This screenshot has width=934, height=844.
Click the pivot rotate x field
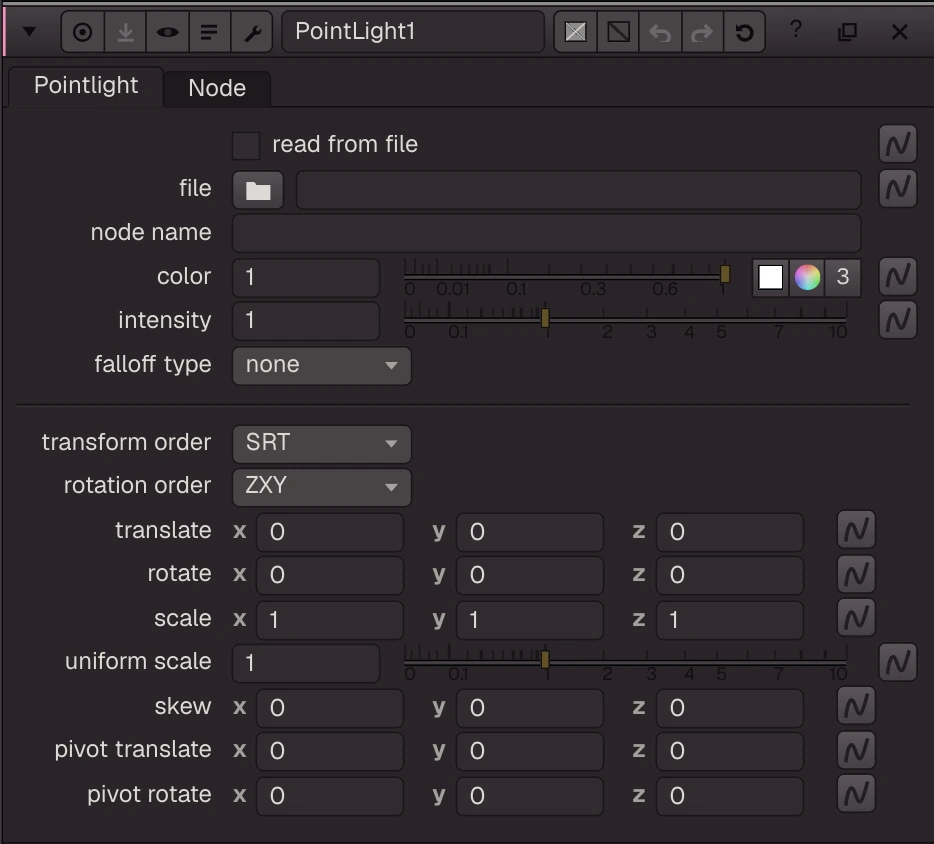330,796
